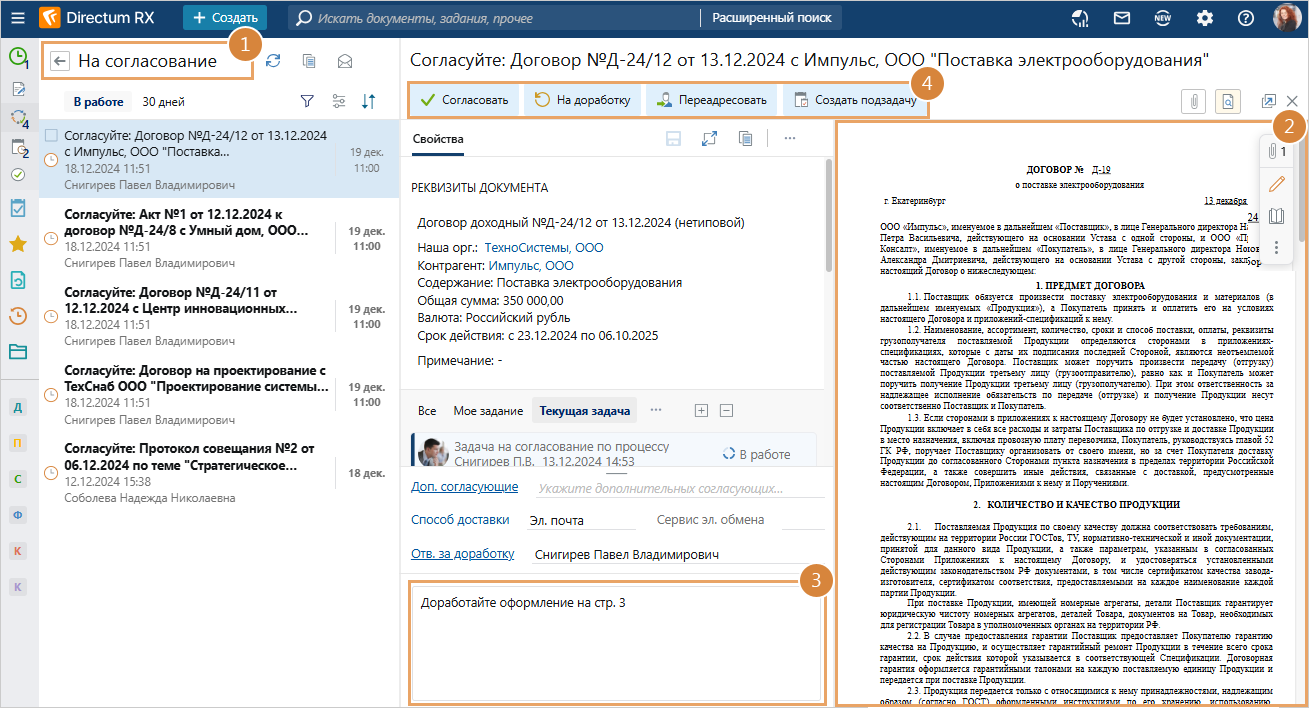Image resolution: width=1309 pixels, height=708 pixels.
Task: Open the user profile avatar
Action: [x=1286, y=18]
